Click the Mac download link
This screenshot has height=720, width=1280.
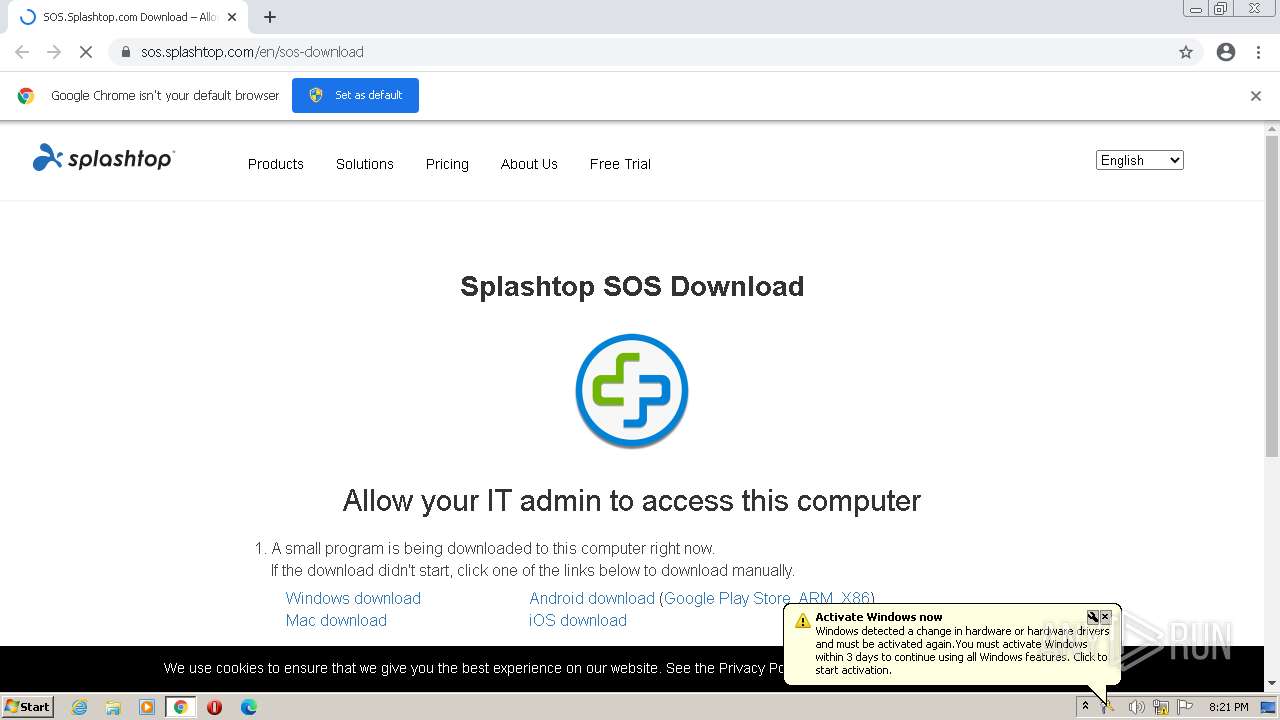336,620
